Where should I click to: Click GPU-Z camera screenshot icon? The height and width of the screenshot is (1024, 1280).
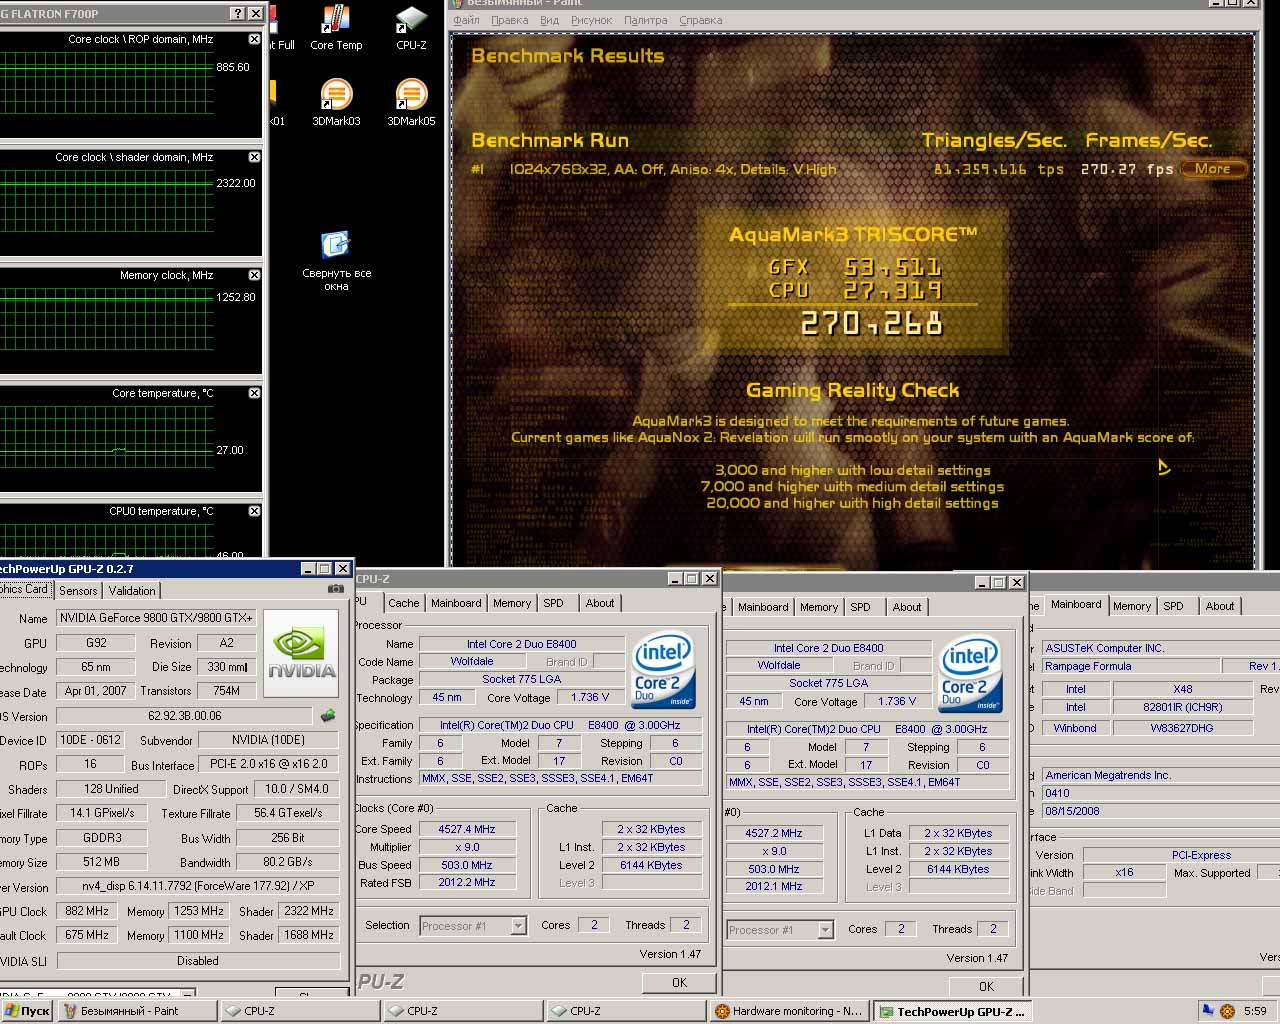pos(336,589)
